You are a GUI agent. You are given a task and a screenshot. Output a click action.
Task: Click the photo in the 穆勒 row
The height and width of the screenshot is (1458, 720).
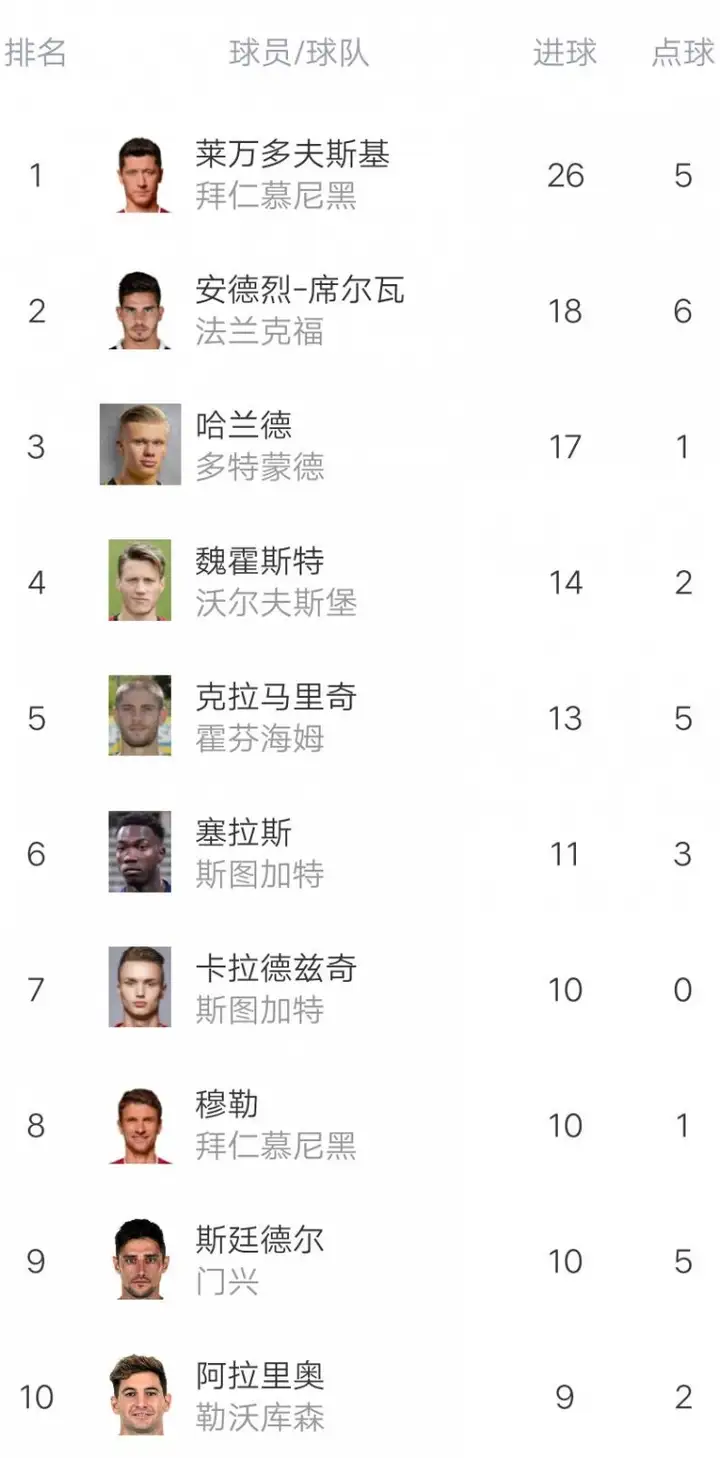point(140,1124)
